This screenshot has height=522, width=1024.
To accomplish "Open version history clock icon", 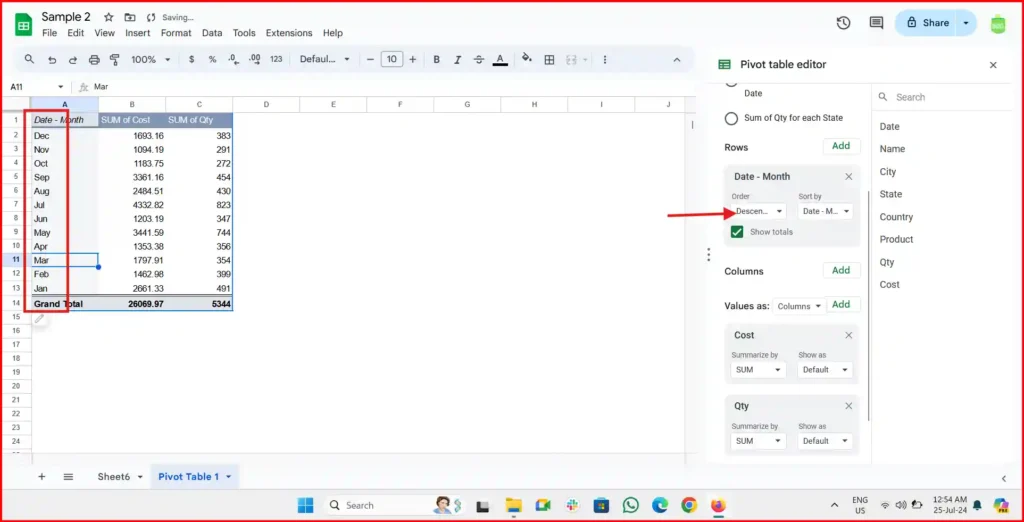I will click(x=843, y=23).
